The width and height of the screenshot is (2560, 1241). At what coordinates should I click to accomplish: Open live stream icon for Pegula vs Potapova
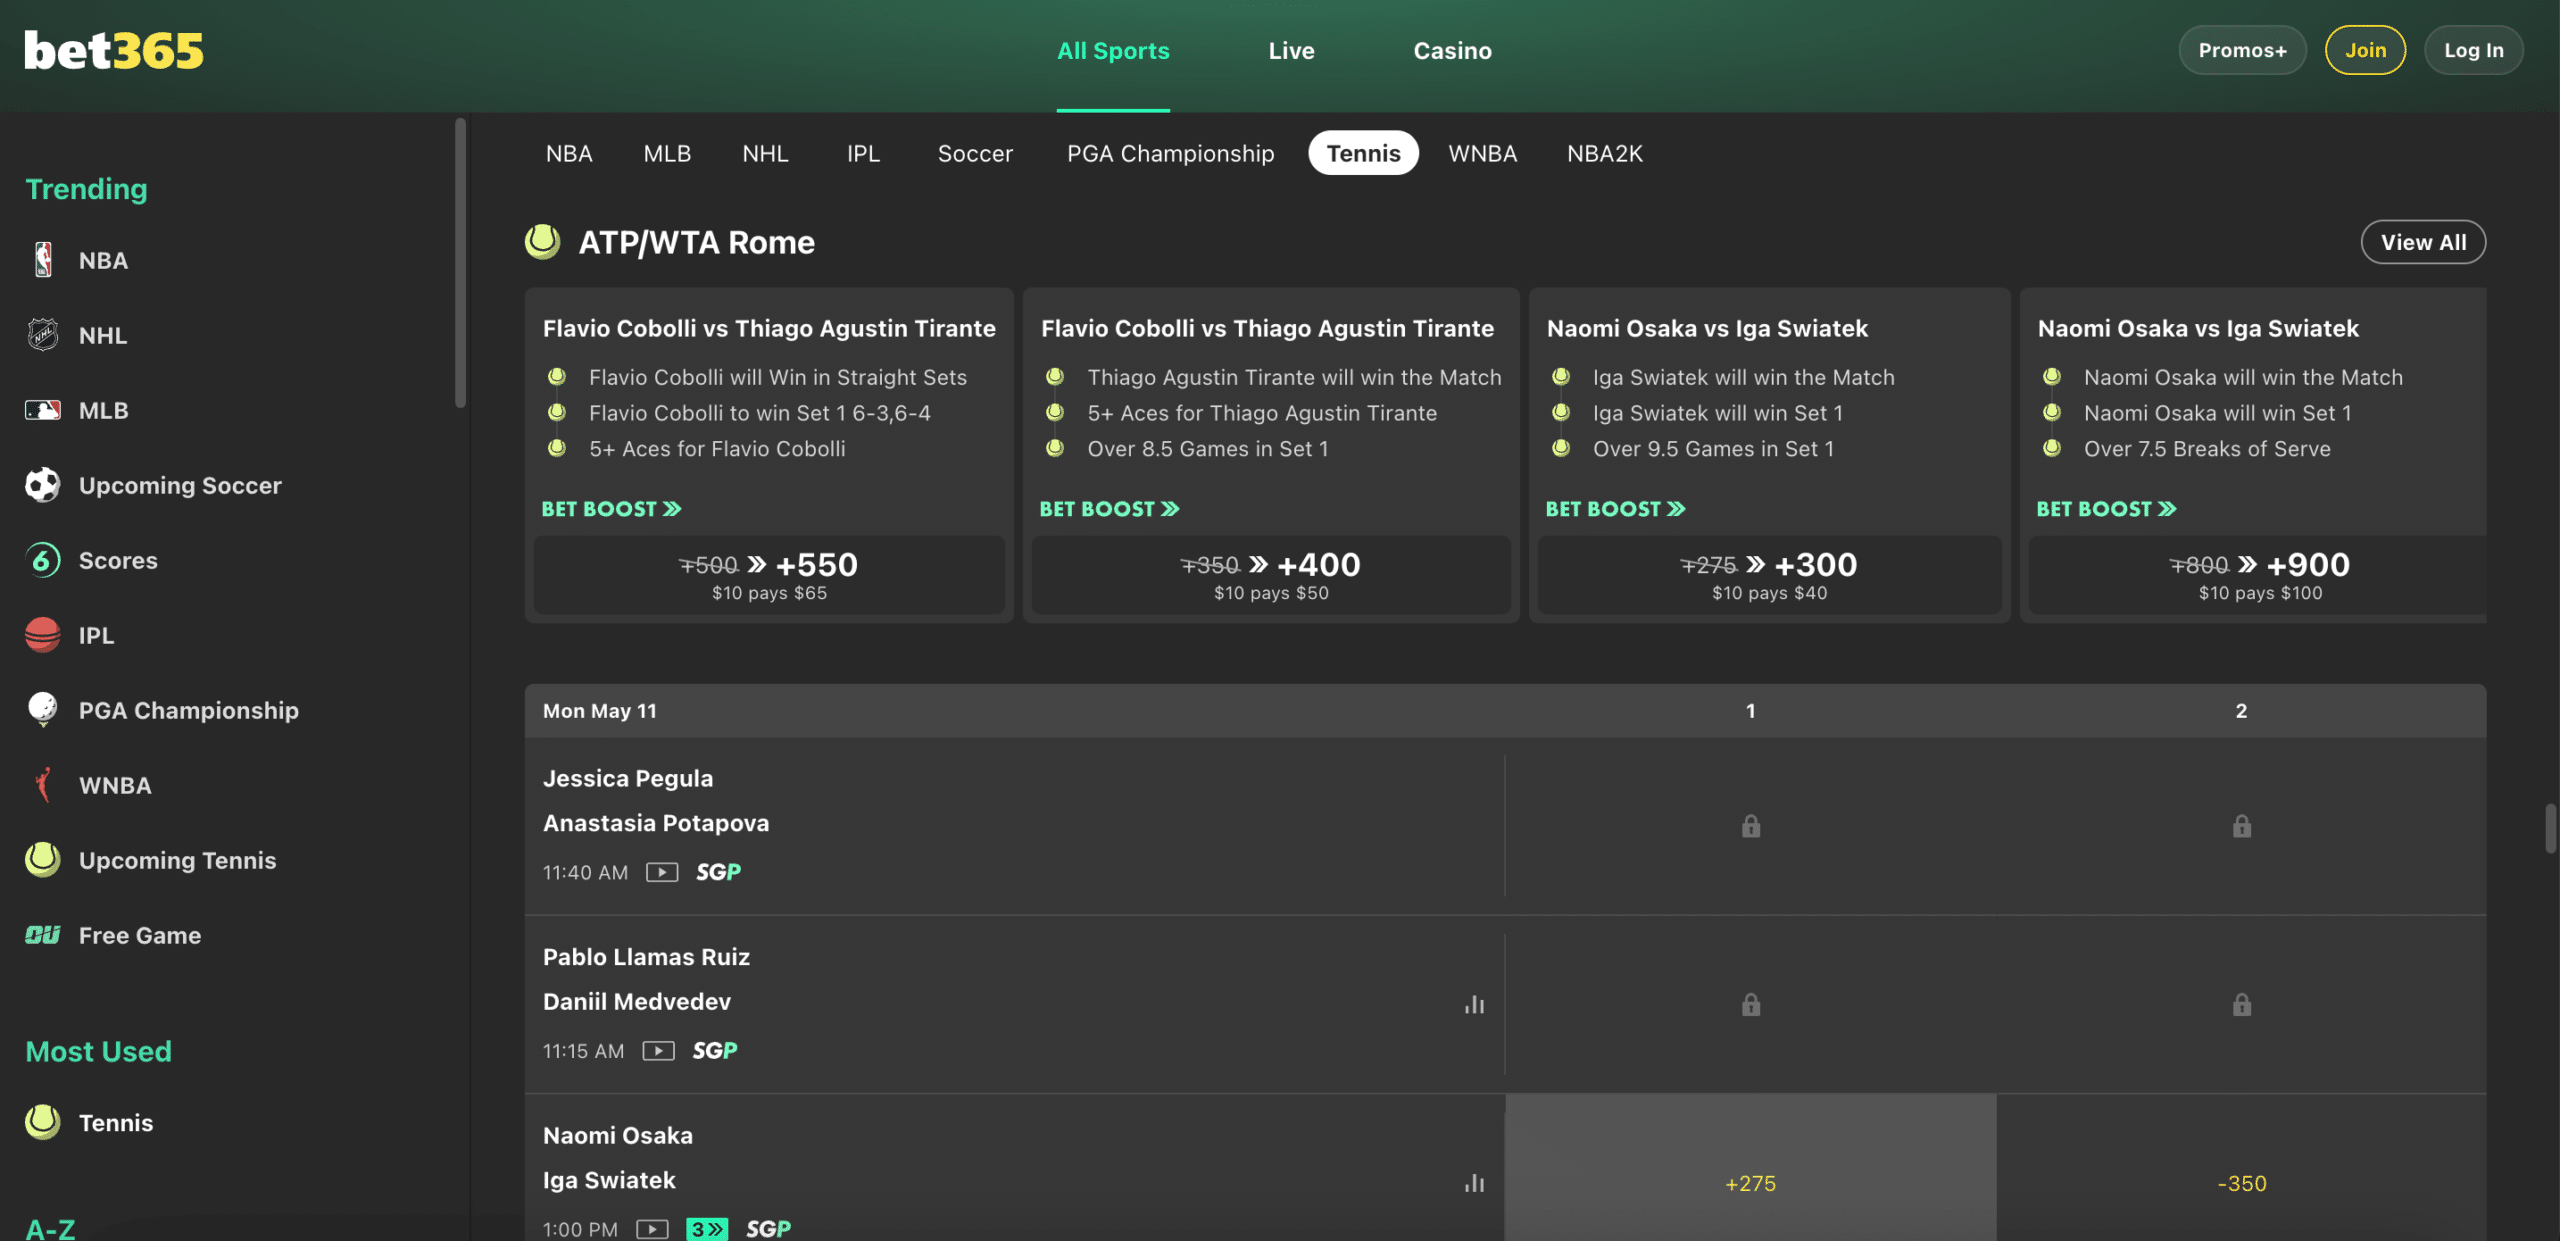pos(662,872)
